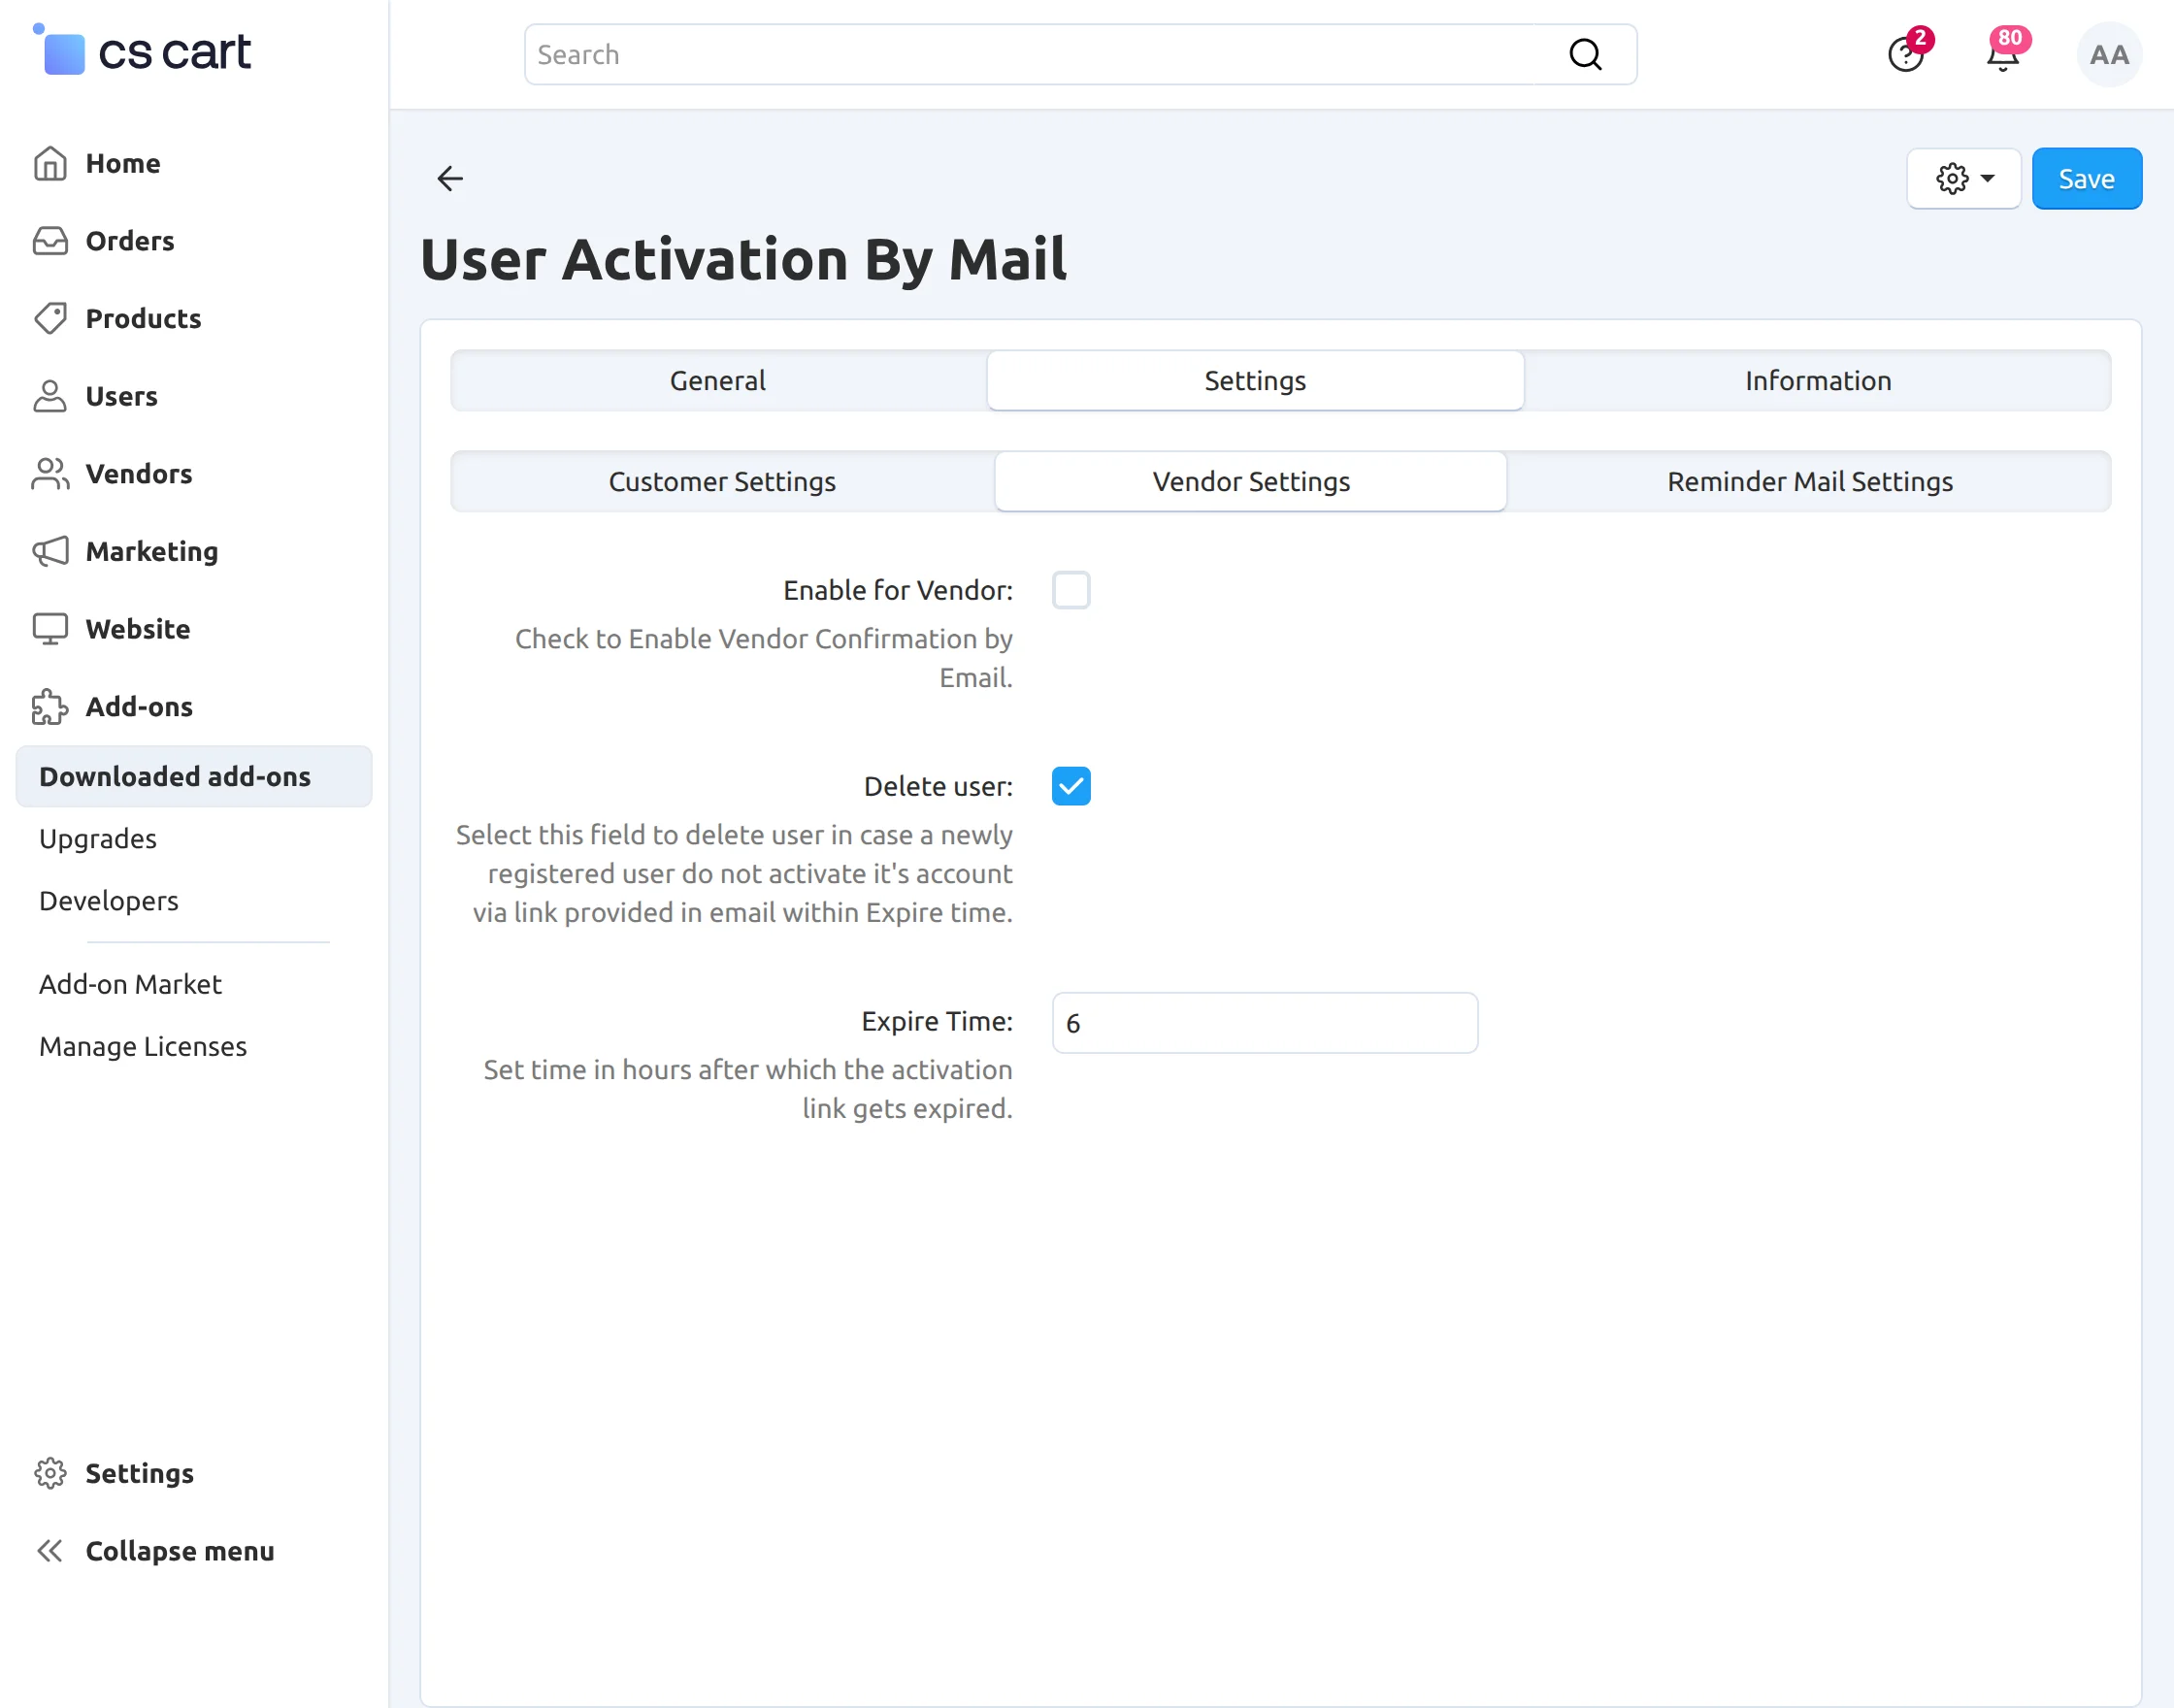Navigate to Users menu label

point(122,396)
